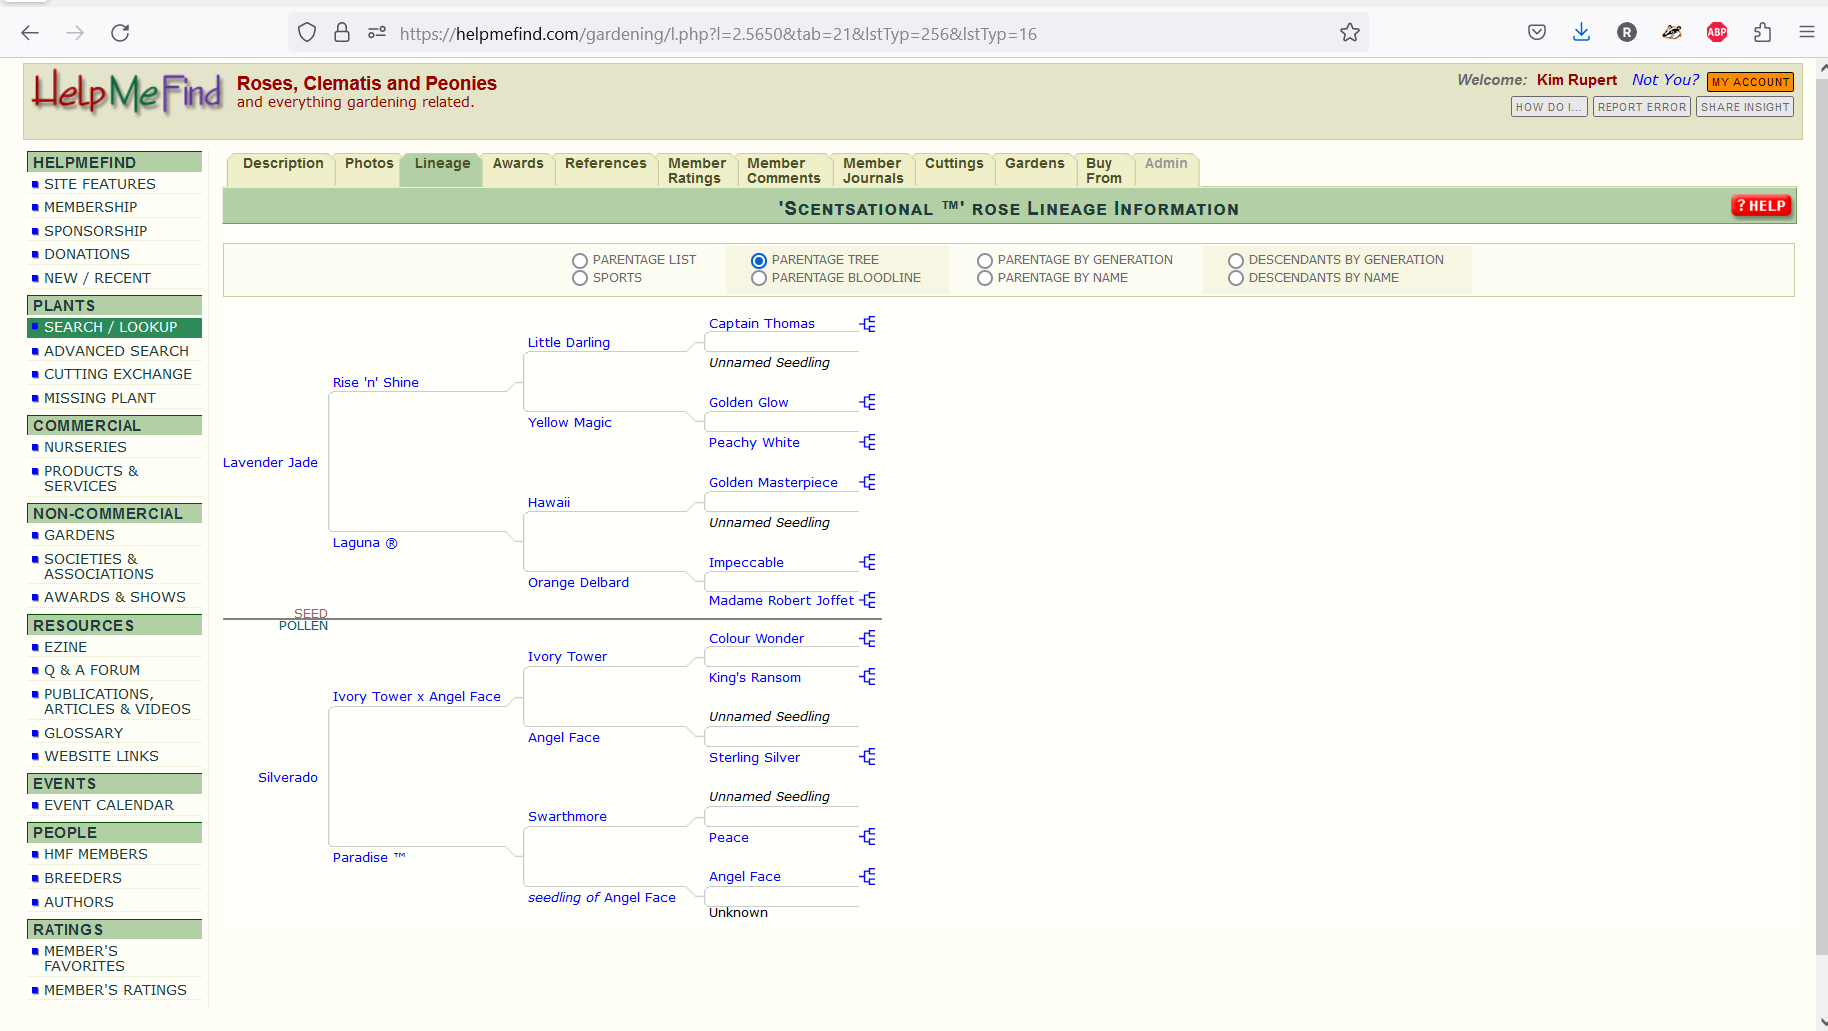Open Laguna rose link
This screenshot has width=1828, height=1031.
365,542
